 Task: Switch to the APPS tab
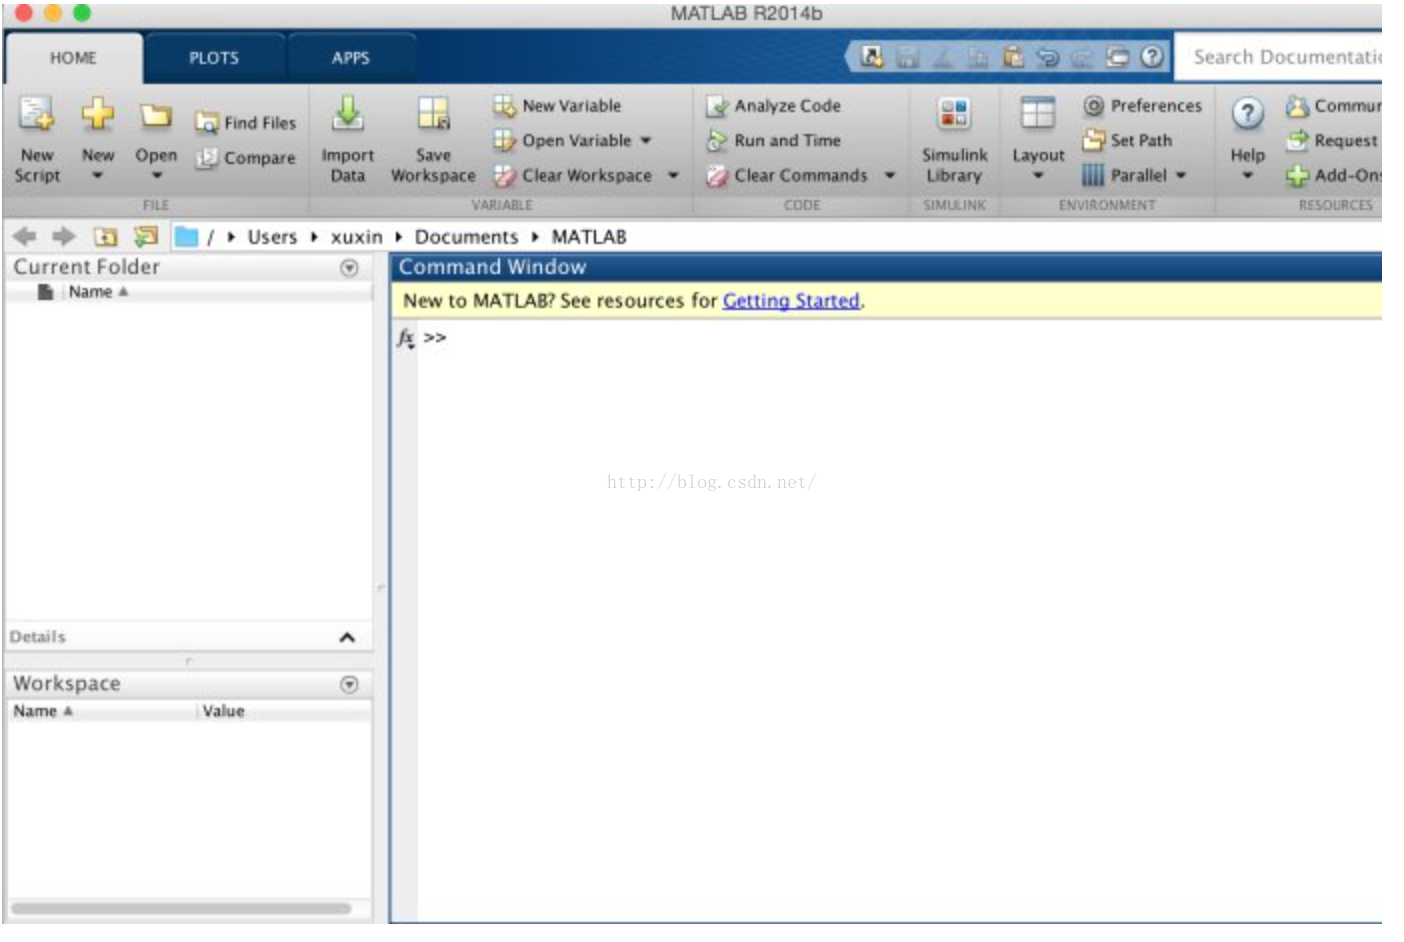point(351,58)
